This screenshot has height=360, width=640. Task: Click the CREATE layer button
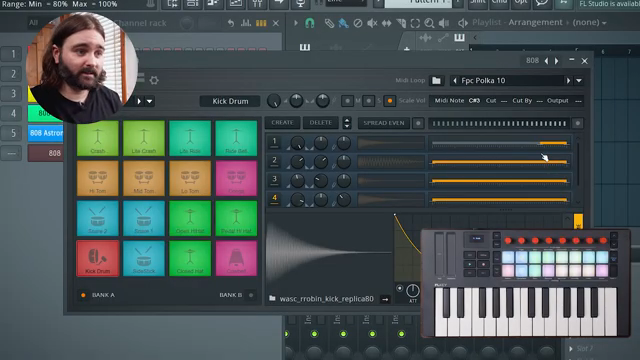(282, 123)
